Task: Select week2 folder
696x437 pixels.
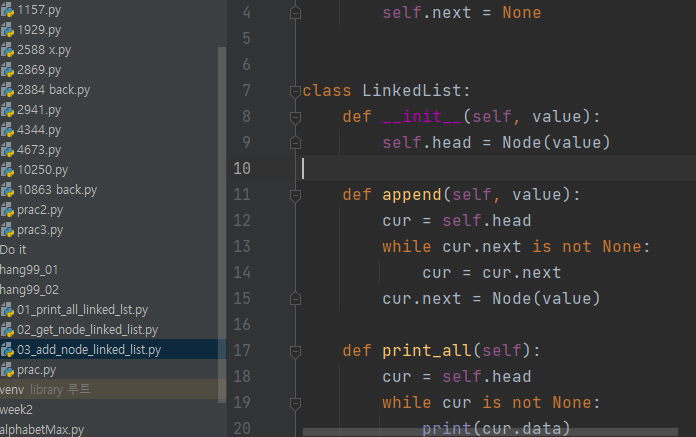Action: [16, 409]
